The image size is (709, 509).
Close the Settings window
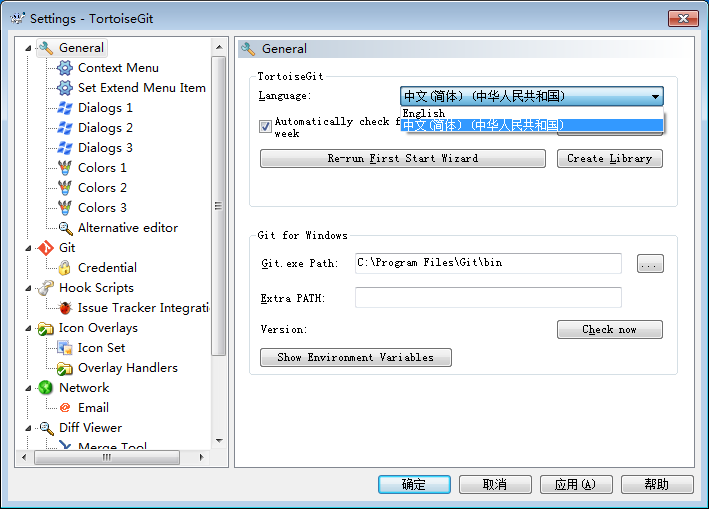pyautogui.click(x=683, y=19)
